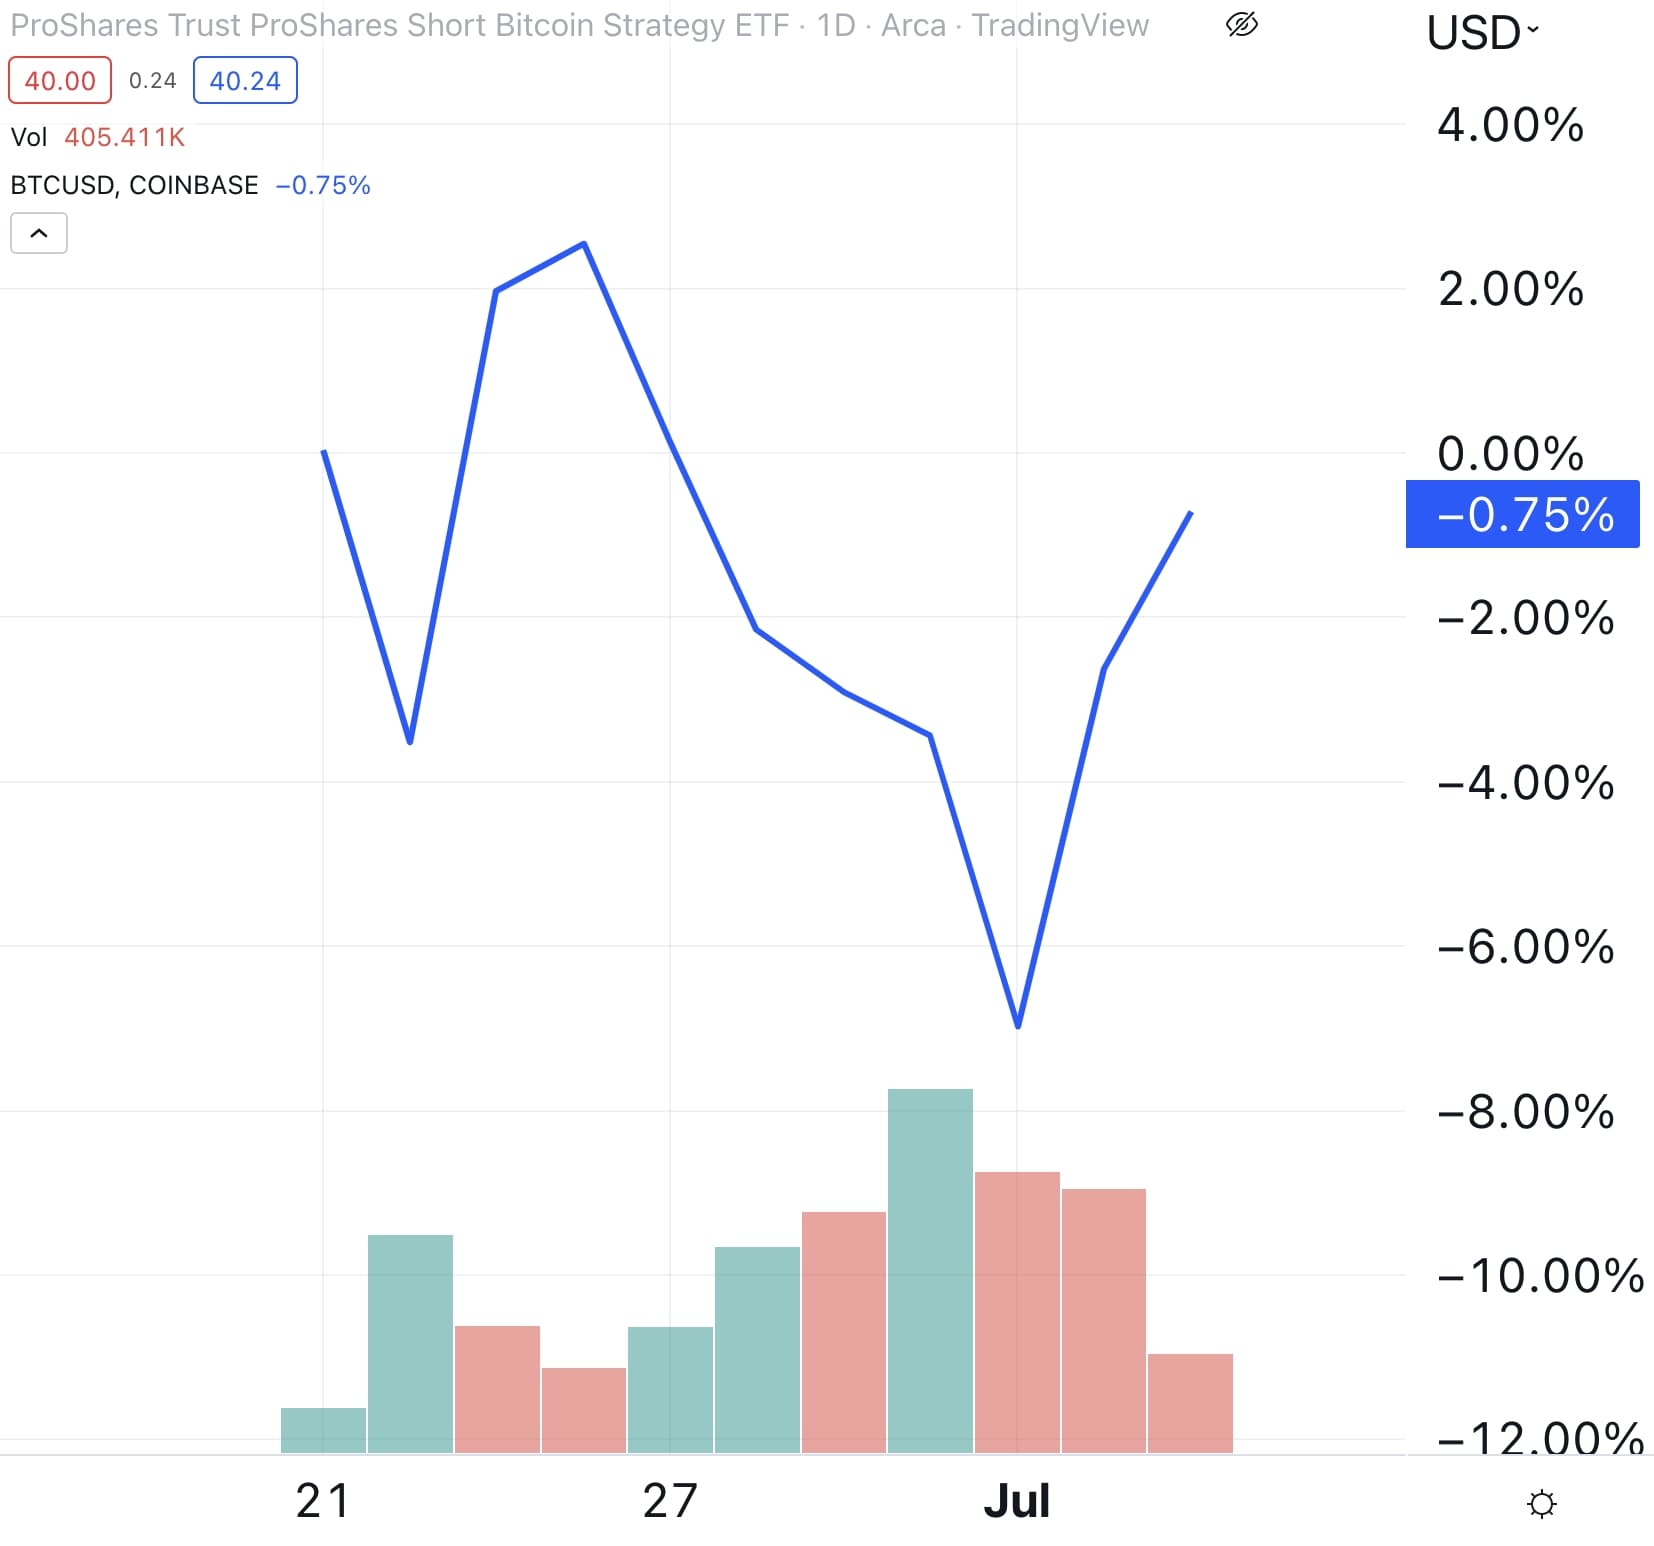Click the red 40.00 sell price box
This screenshot has width=1654, height=1546.
(60, 81)
